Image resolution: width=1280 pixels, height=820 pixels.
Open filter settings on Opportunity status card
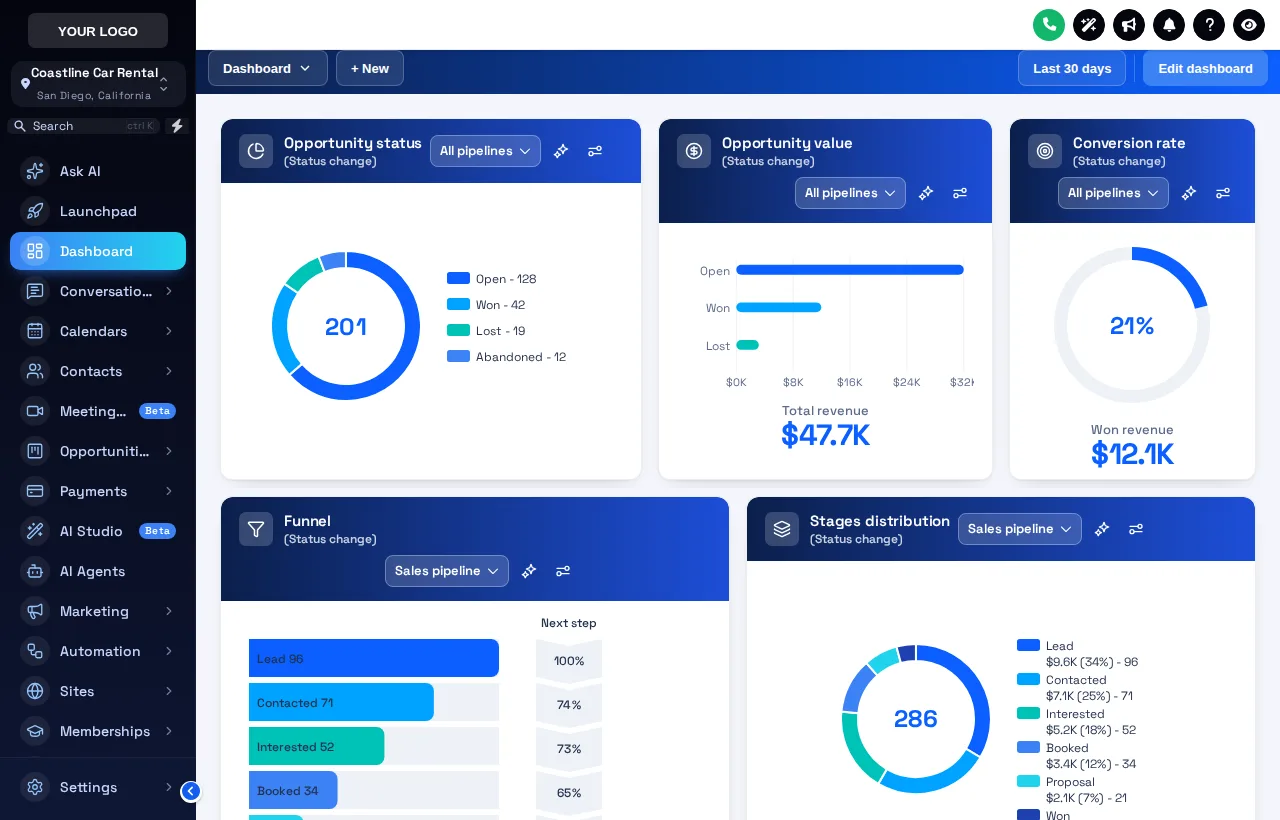tap(595, 151)
